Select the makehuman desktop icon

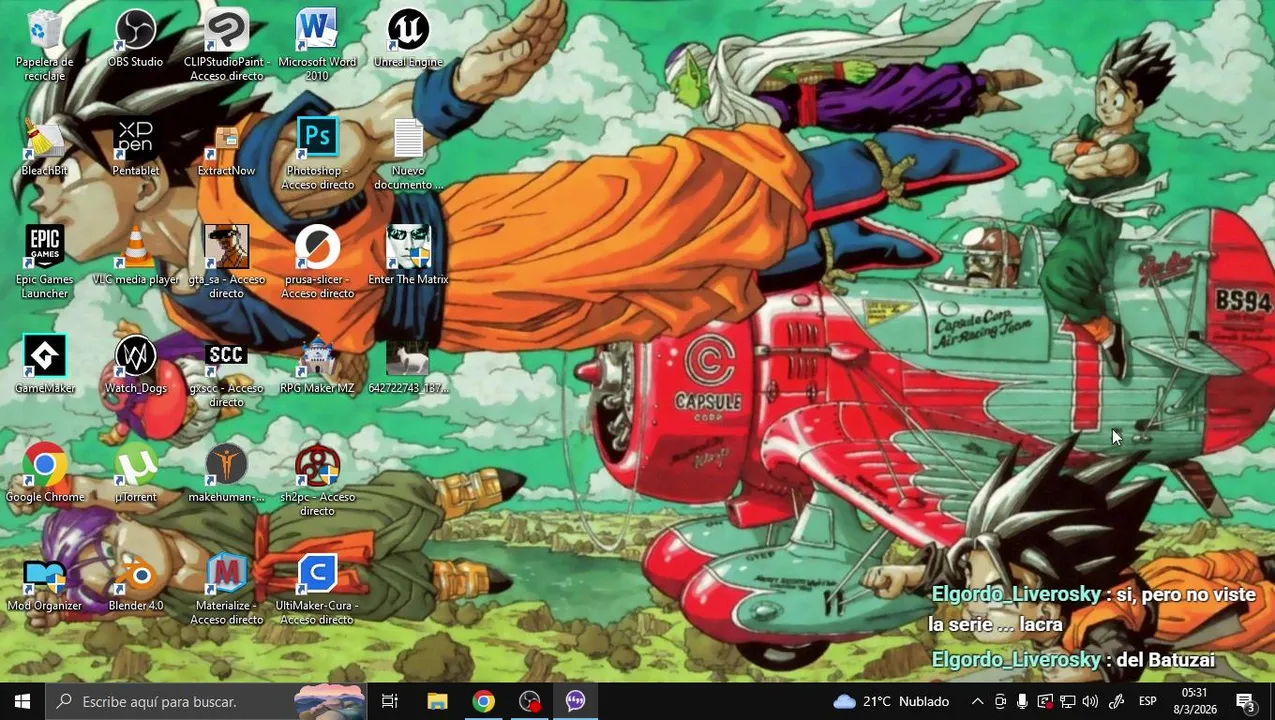tap(227, 474)
